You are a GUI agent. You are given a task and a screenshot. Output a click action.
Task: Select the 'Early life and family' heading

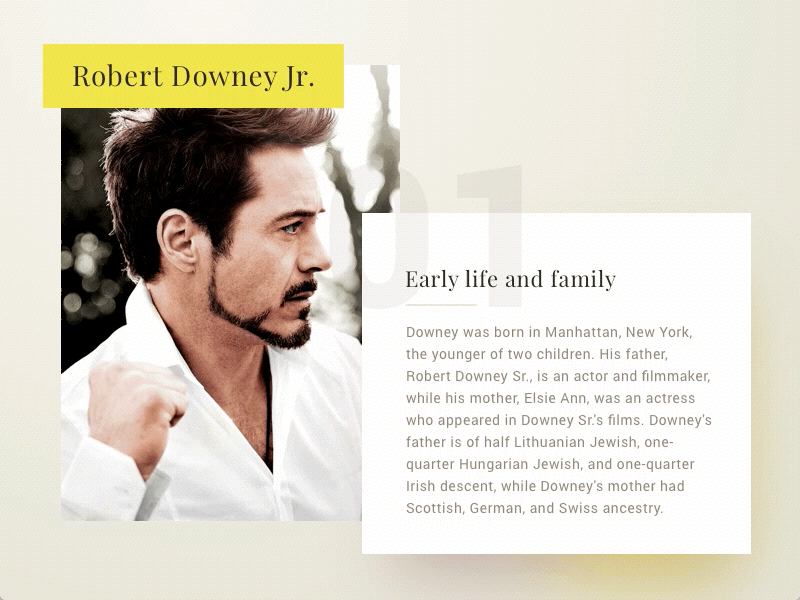[511, 280]
